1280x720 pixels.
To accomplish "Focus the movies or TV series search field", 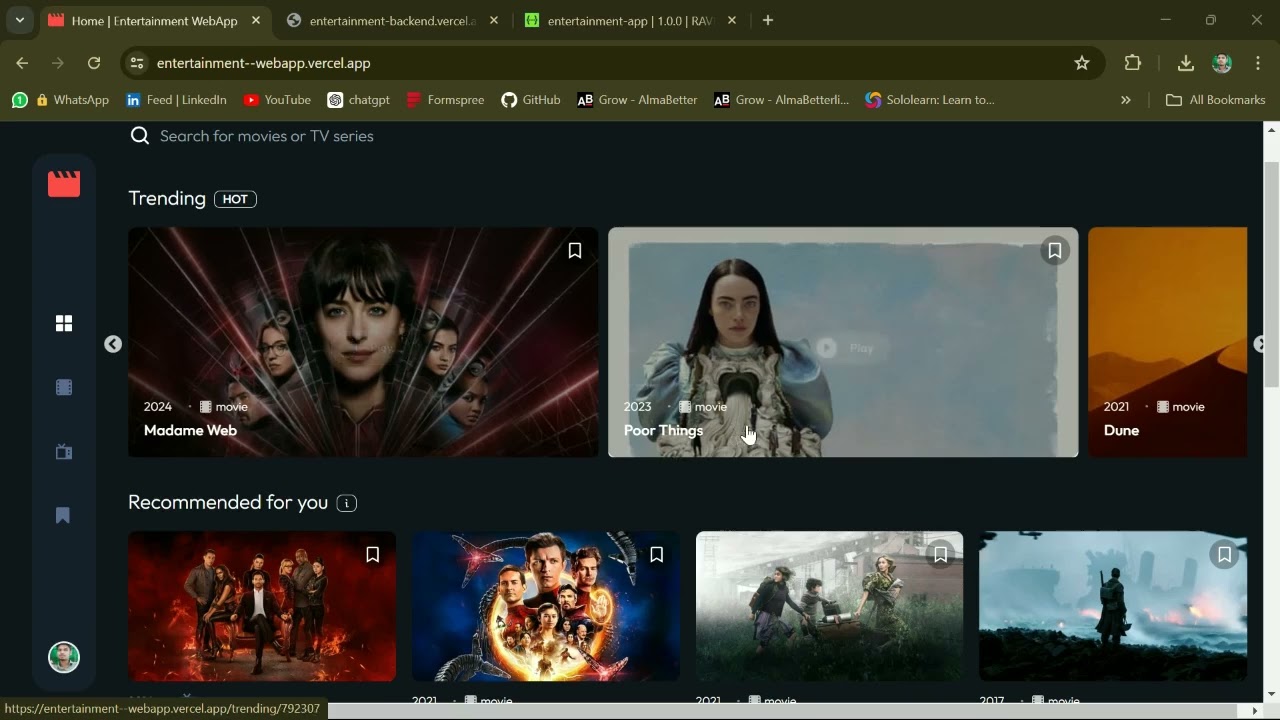I will click(x=267, y=136).
